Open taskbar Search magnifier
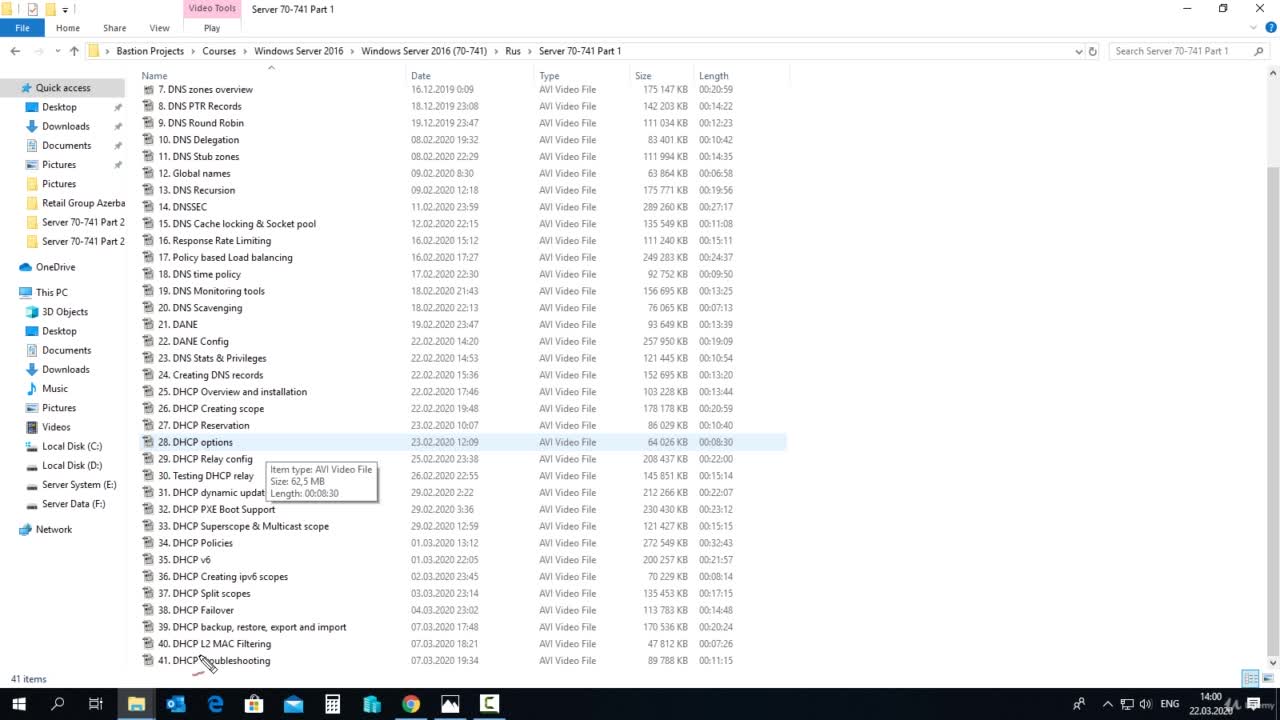The image size is (1280, 720). click(58, 704)
